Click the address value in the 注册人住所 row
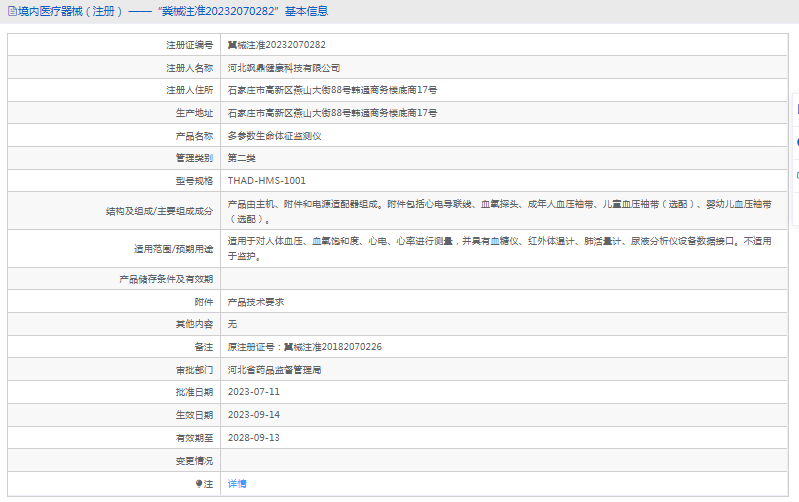Viewport: 799px width, 502px height. [x=332, y=90]
